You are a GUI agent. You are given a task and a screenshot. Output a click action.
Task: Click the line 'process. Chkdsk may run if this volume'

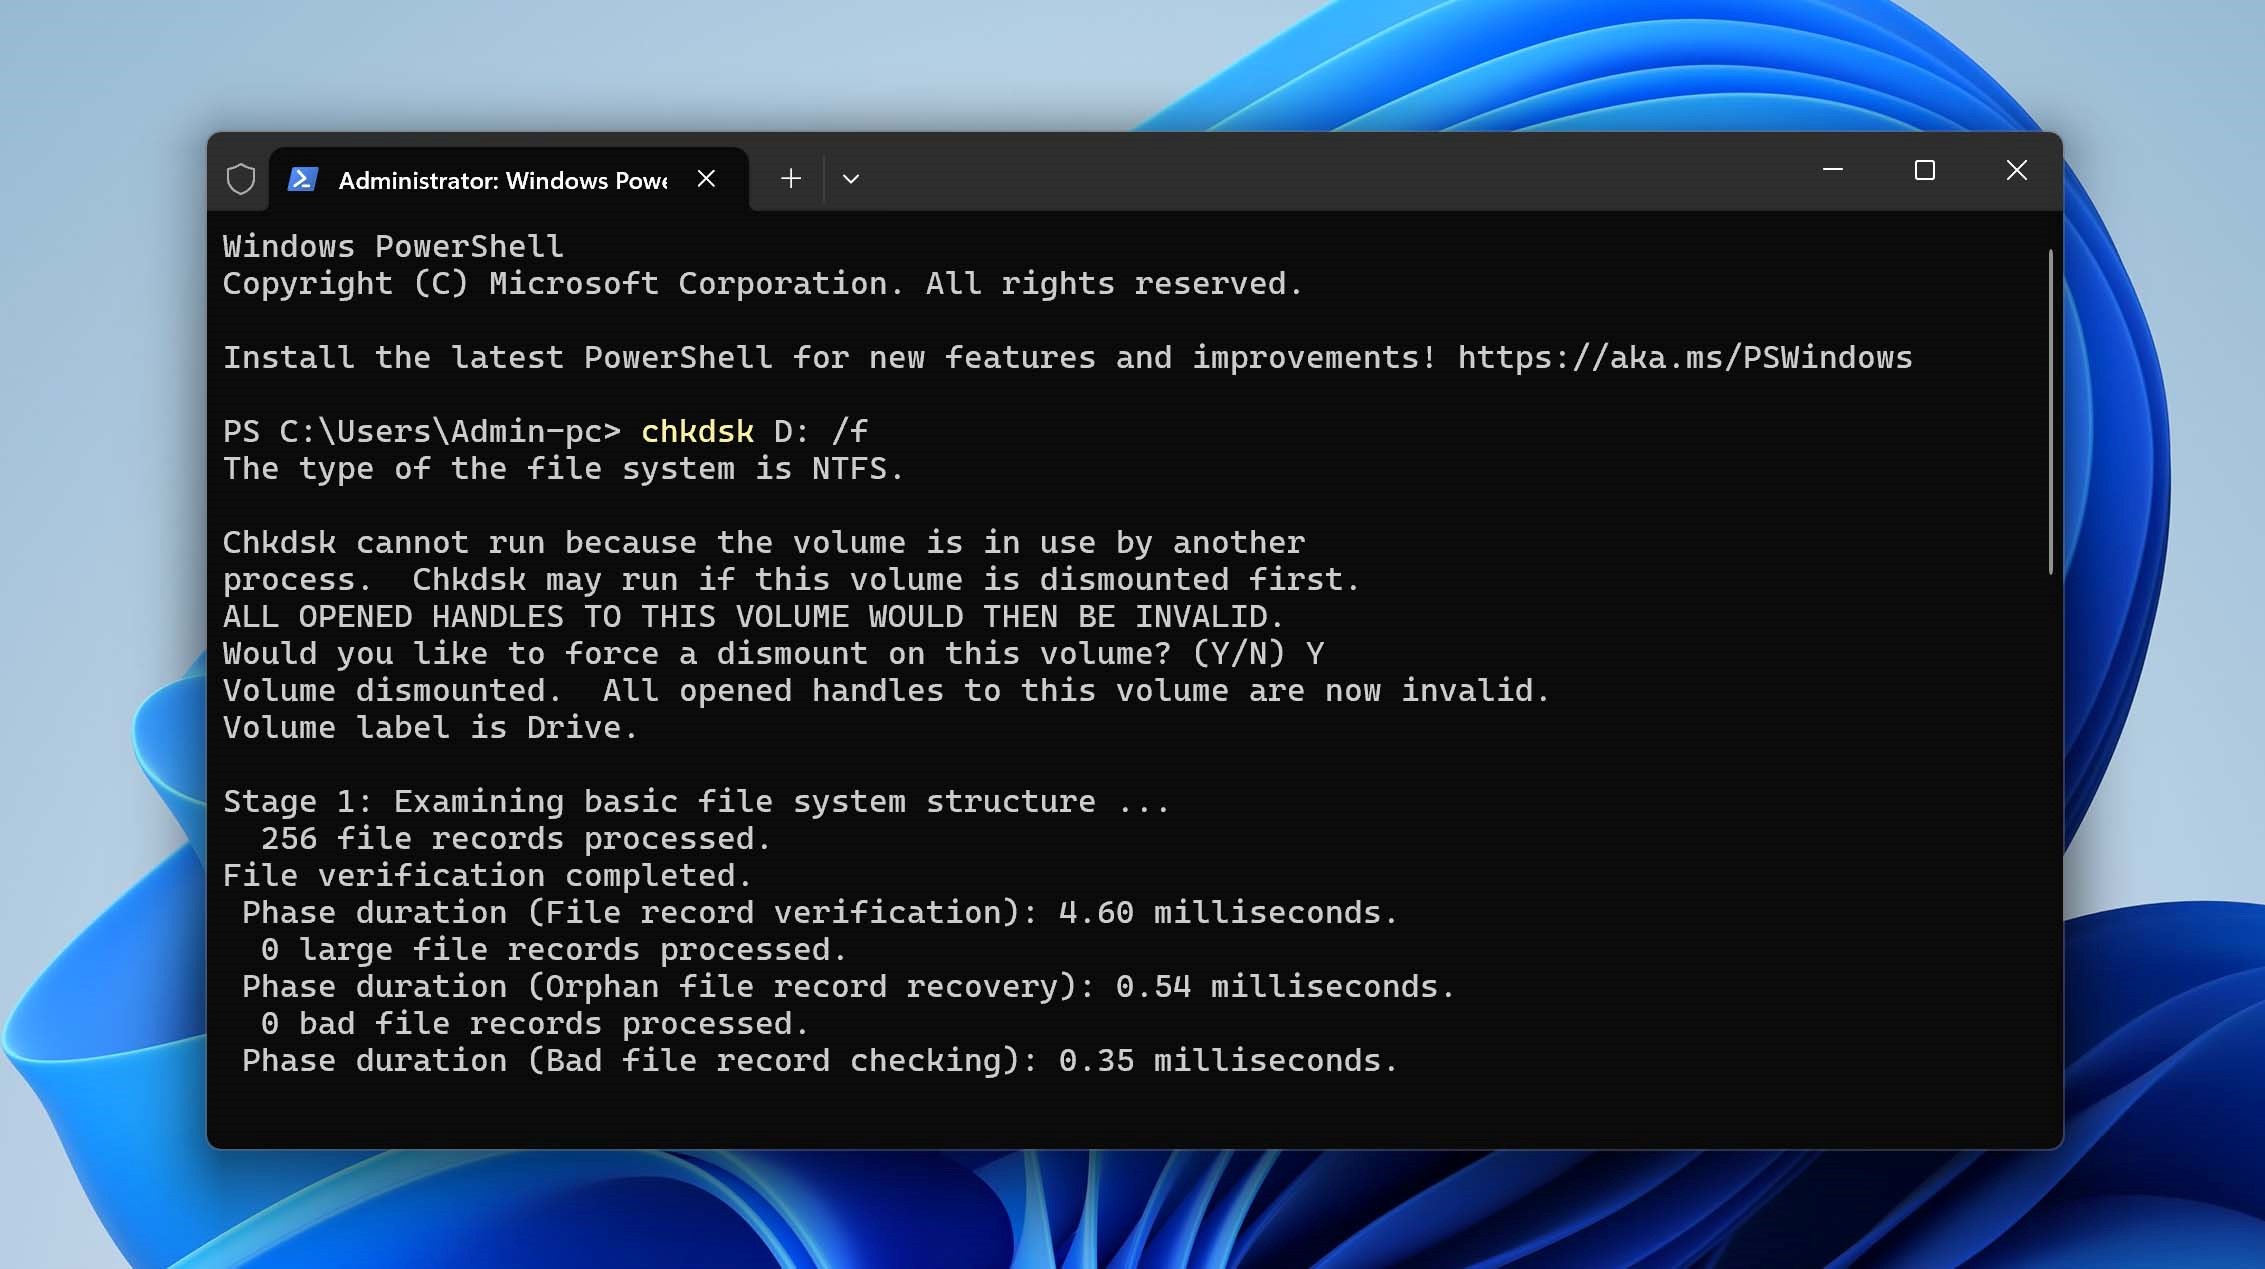click(791, 579)
